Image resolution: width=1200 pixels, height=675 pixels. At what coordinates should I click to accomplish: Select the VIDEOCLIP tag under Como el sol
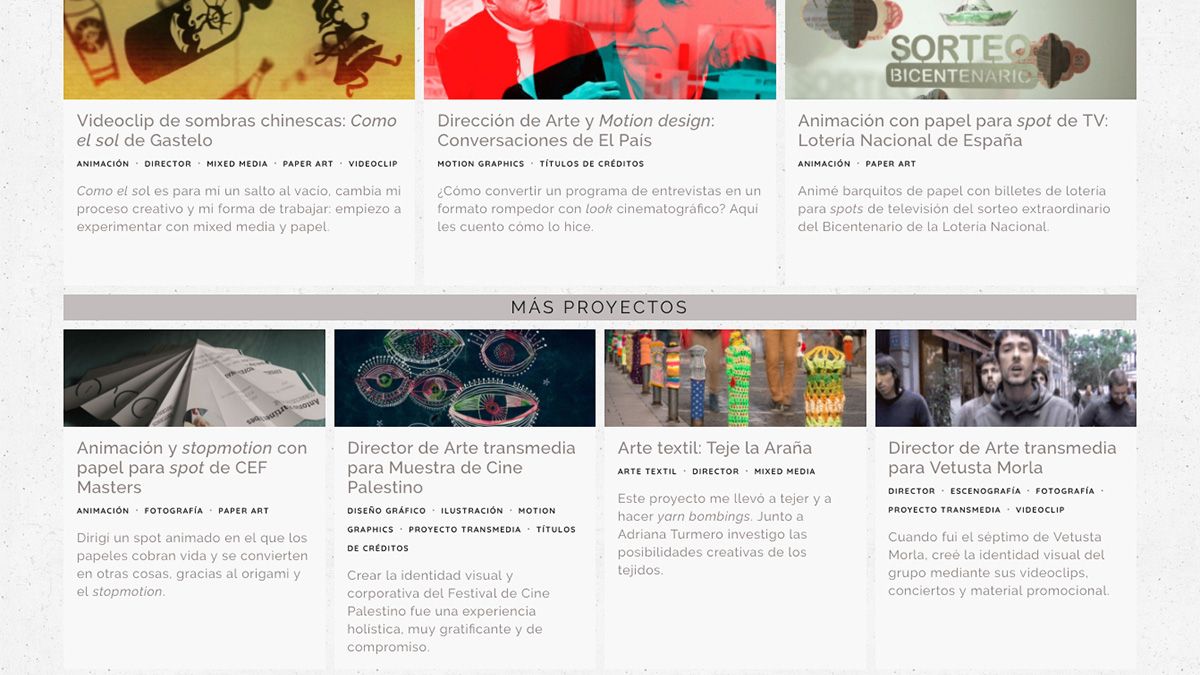click(x=373, y=164)
